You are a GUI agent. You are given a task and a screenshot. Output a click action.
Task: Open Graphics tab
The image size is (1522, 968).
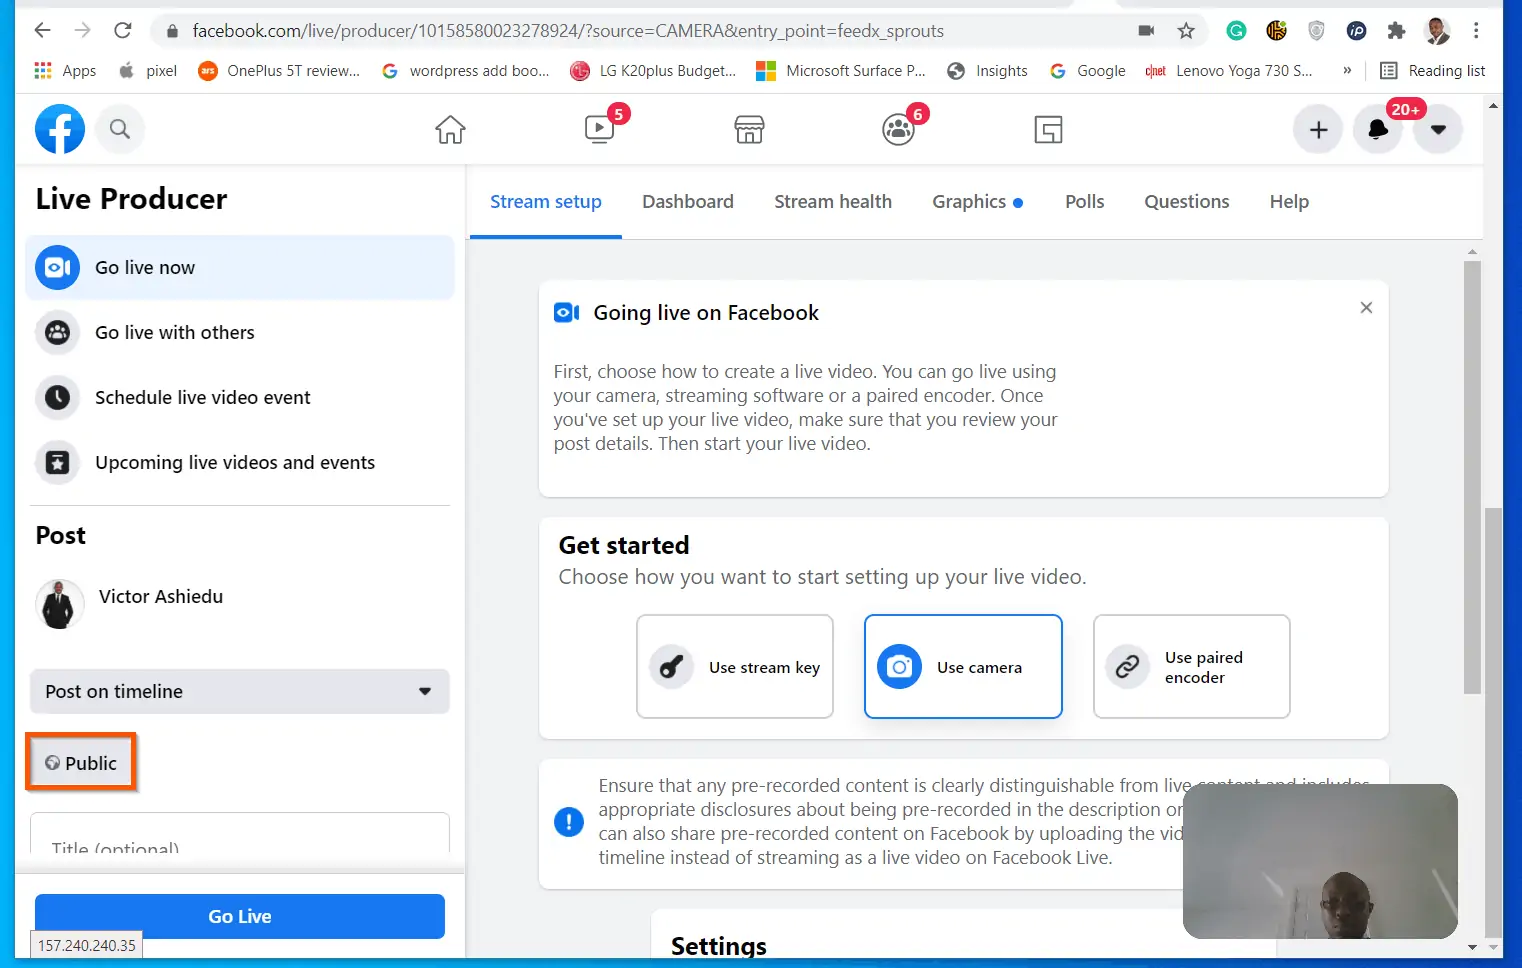(977, 202)
